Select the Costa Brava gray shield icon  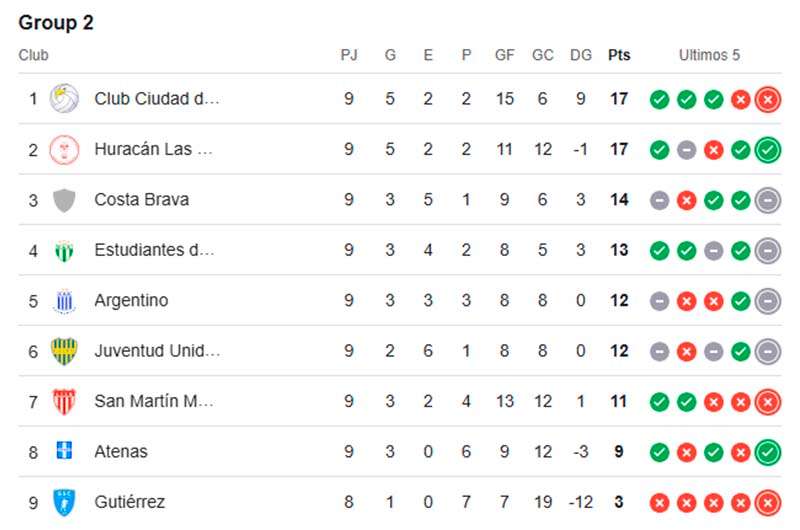tap(64, 200)
